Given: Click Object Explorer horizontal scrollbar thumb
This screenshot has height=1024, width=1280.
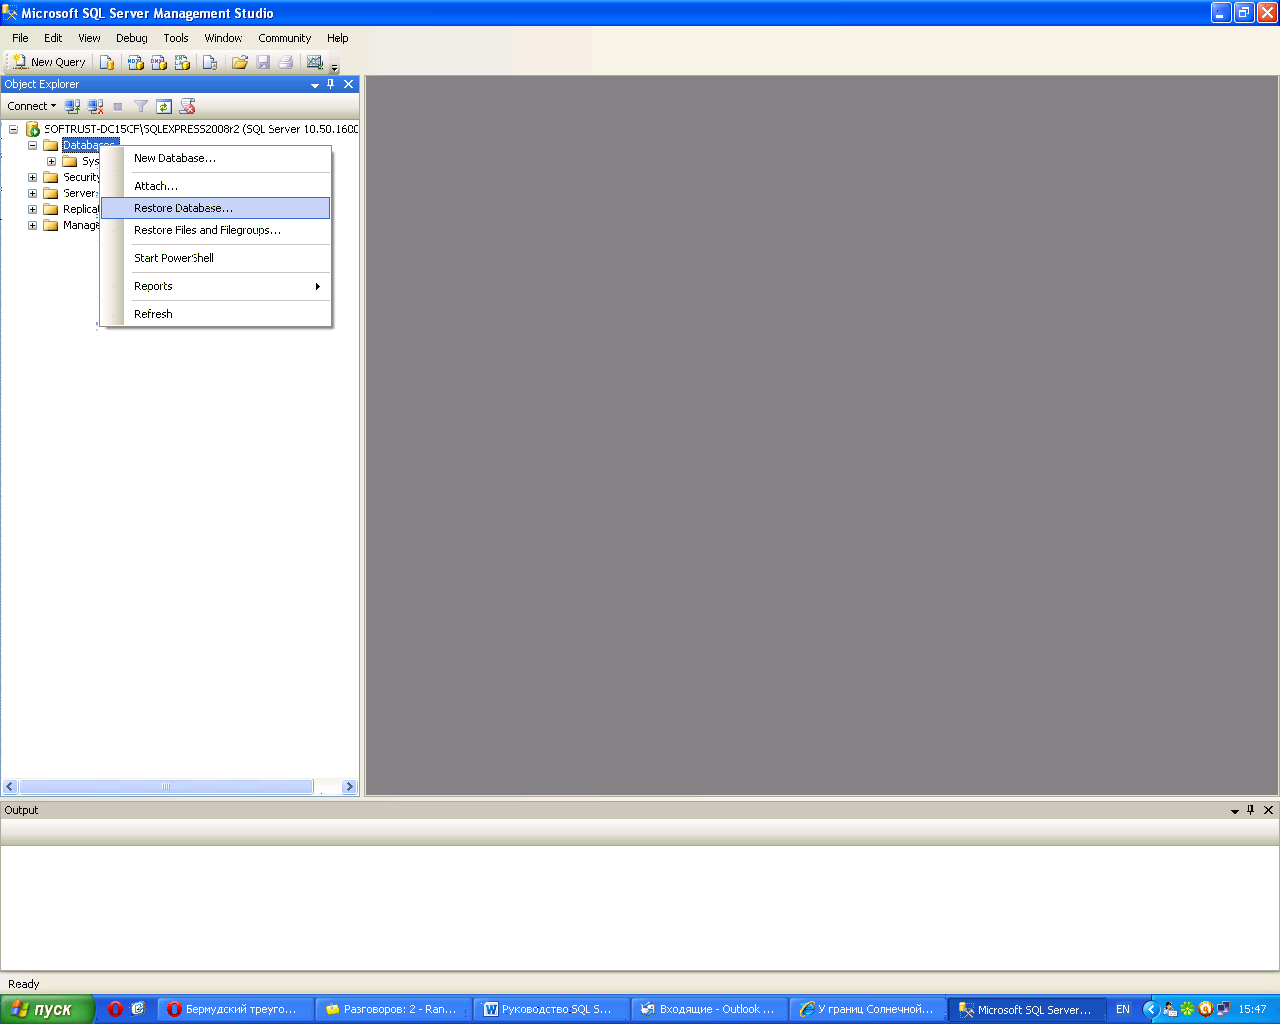Looking at the screenshot, I should (166, 787).
